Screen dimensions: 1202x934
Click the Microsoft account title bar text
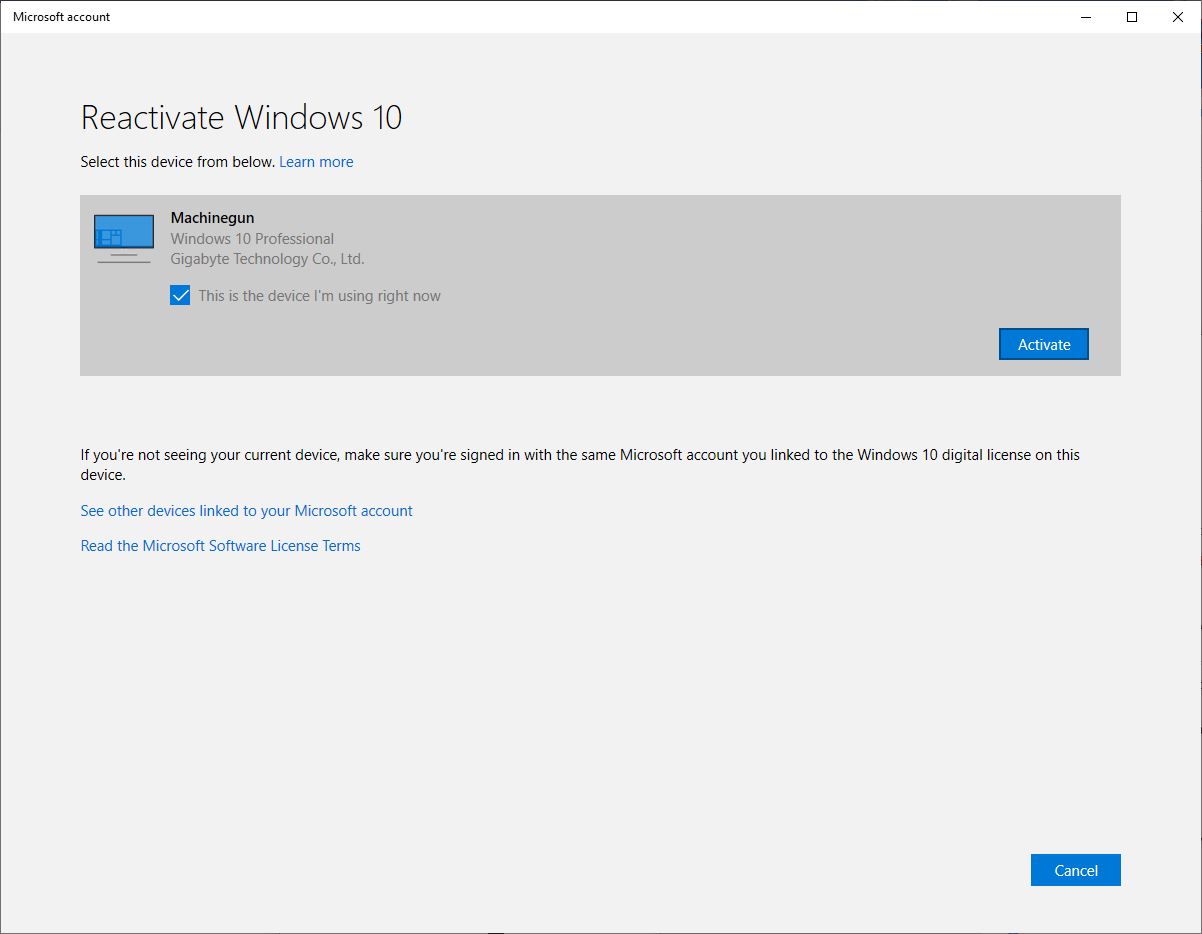coord(62,17)
